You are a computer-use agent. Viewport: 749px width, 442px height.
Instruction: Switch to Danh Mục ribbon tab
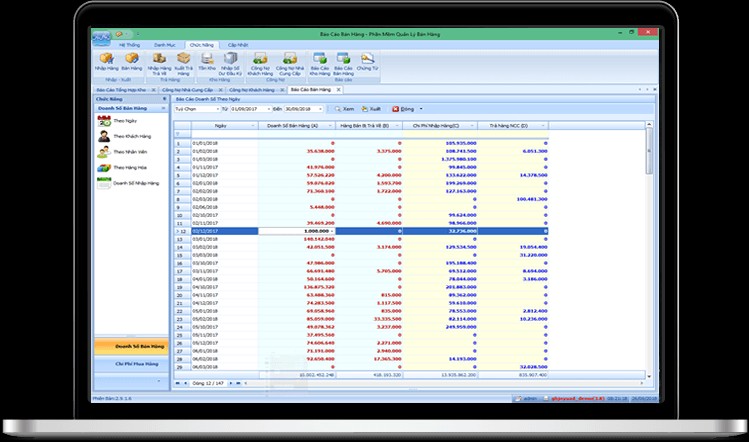pyautogui.click(x=164, y=45)
